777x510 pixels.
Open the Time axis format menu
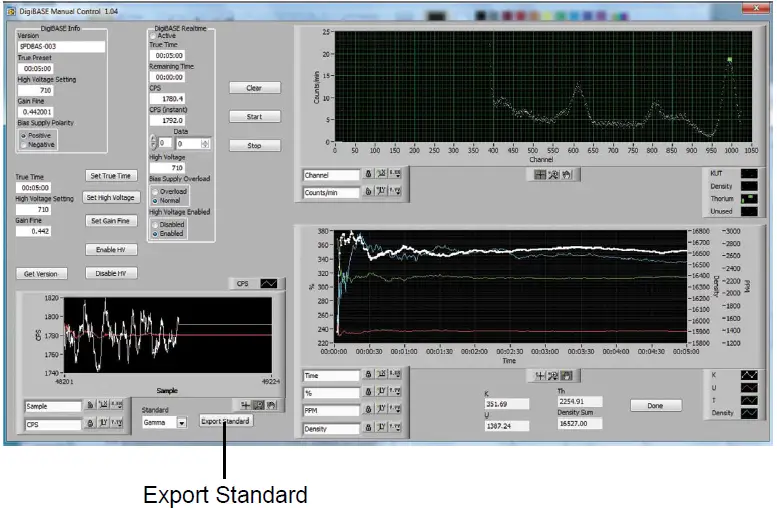(x=395, y=374)
